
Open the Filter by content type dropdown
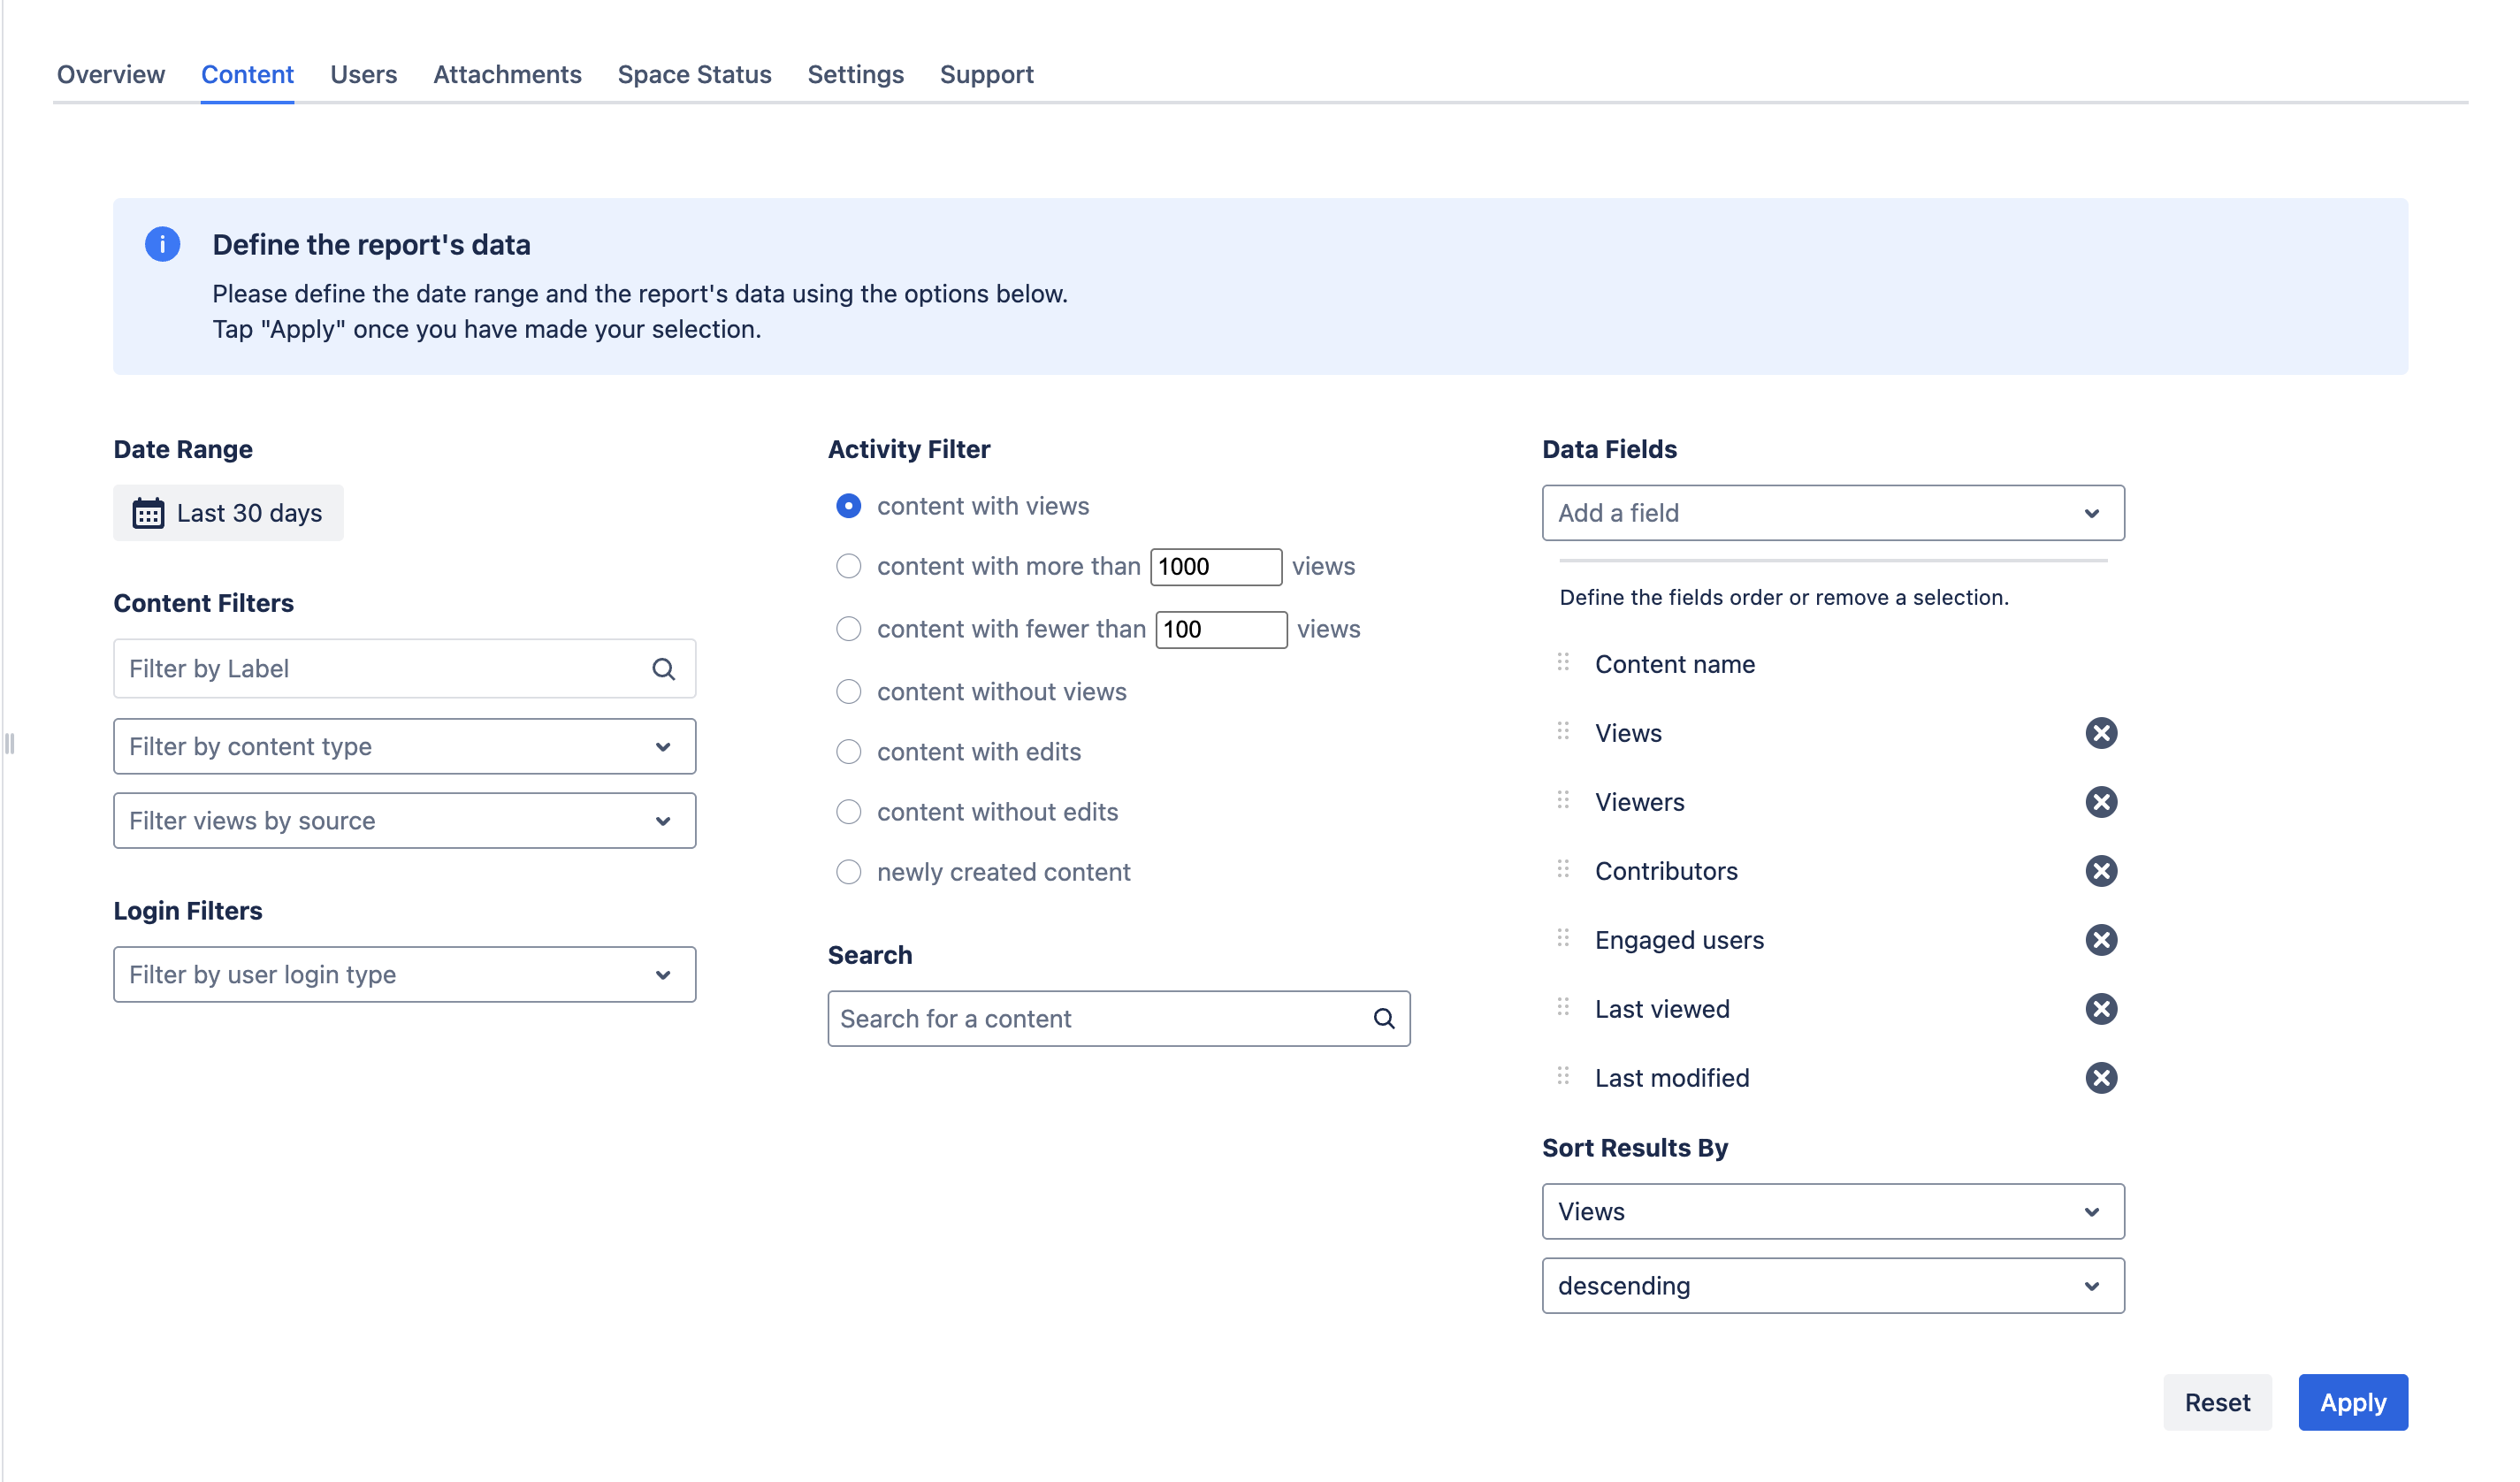[x=404, y=747]
